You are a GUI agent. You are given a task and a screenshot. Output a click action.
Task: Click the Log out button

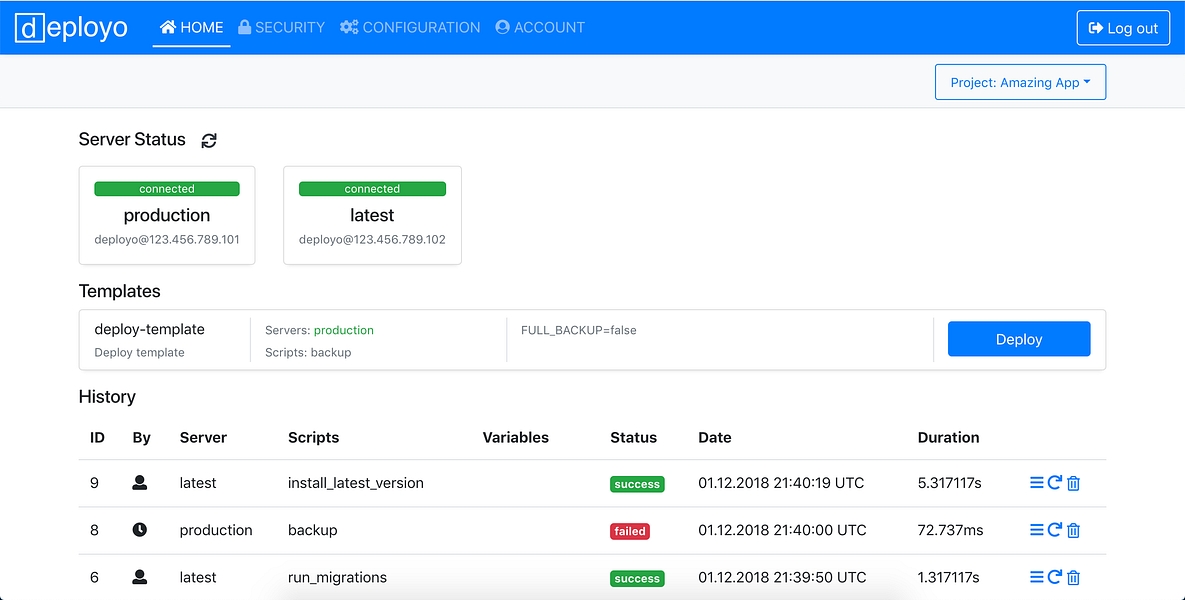1123,28
